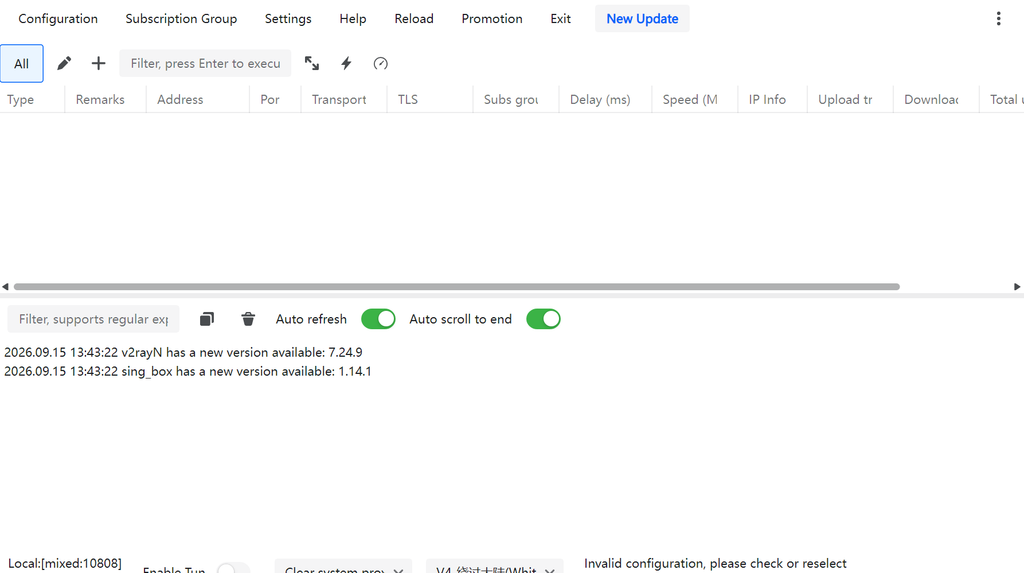Click the lightning bolt test icon
Image resolution: width=1024 pixels, height=573 pixels.
[346, 63]
